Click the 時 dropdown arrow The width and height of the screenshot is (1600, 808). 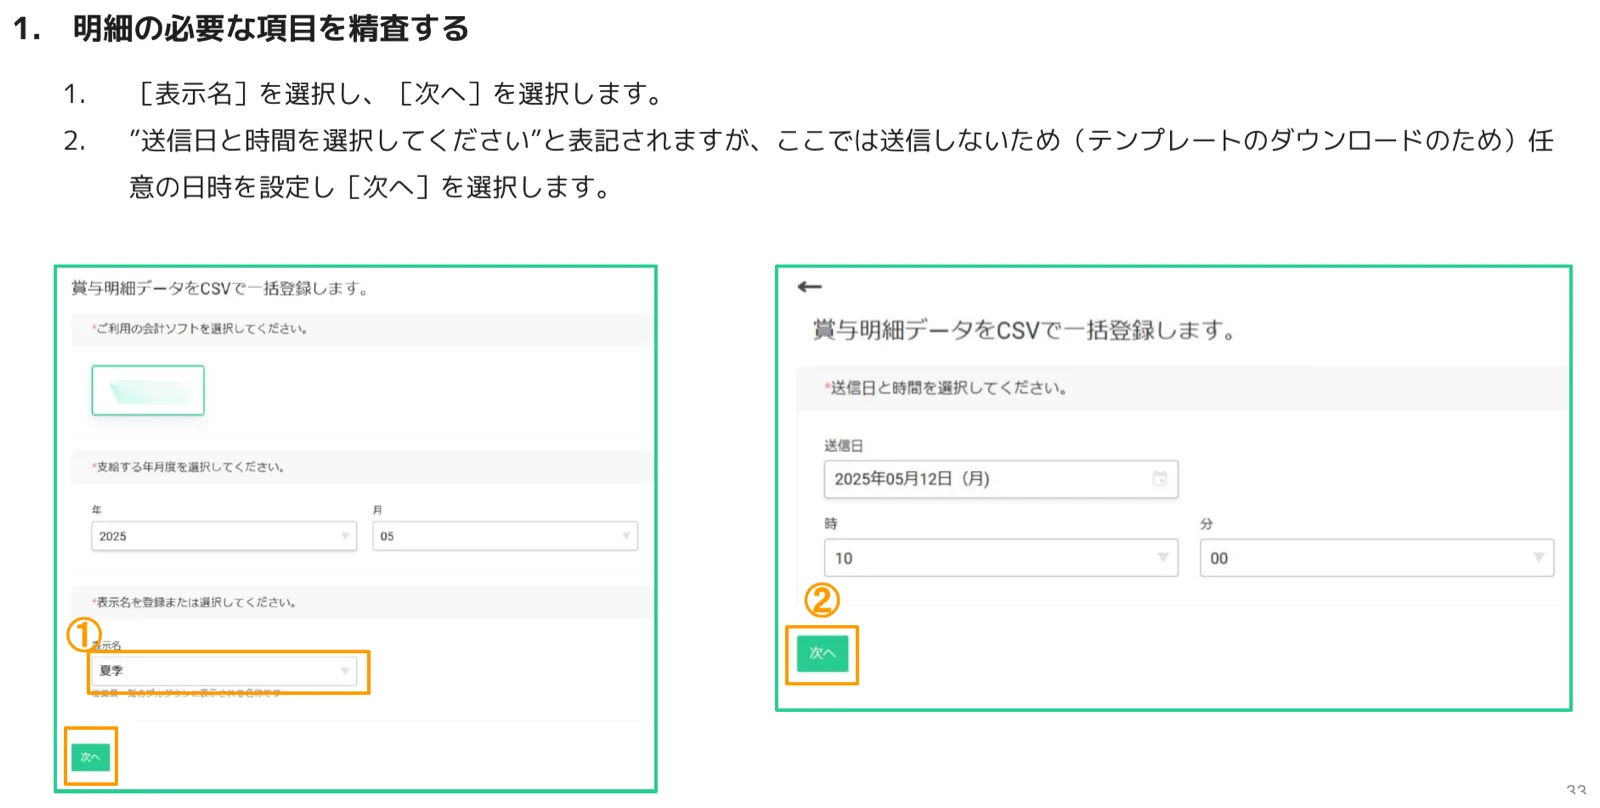tap(1162, 558)
